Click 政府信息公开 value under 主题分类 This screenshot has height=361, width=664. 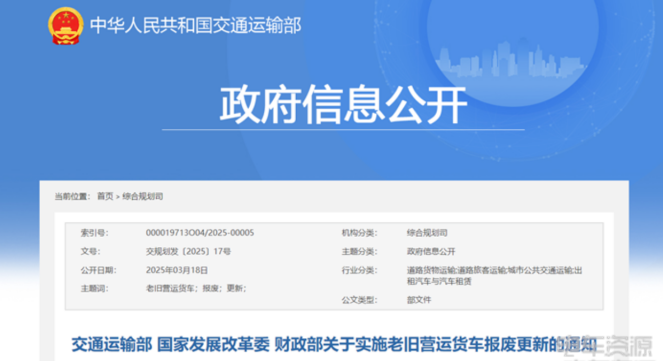[431, 251]
